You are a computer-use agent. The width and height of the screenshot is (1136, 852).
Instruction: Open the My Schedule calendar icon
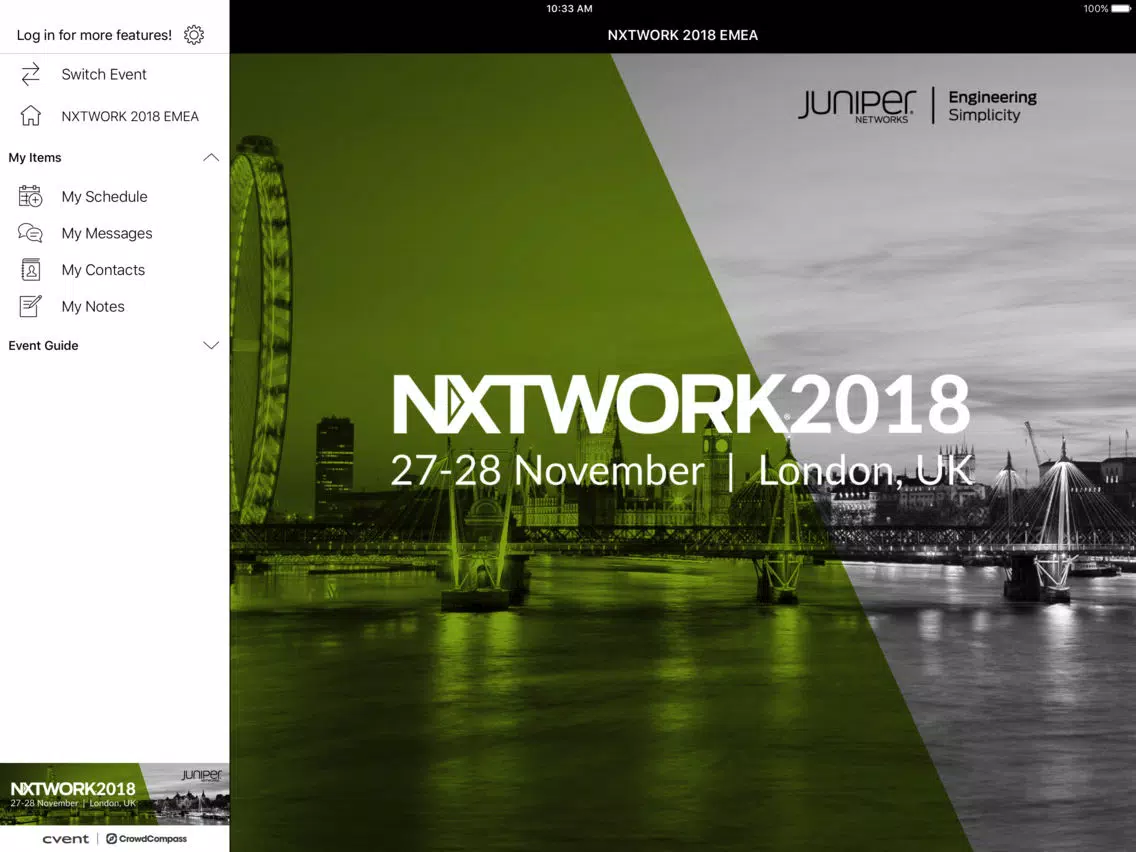30,196
